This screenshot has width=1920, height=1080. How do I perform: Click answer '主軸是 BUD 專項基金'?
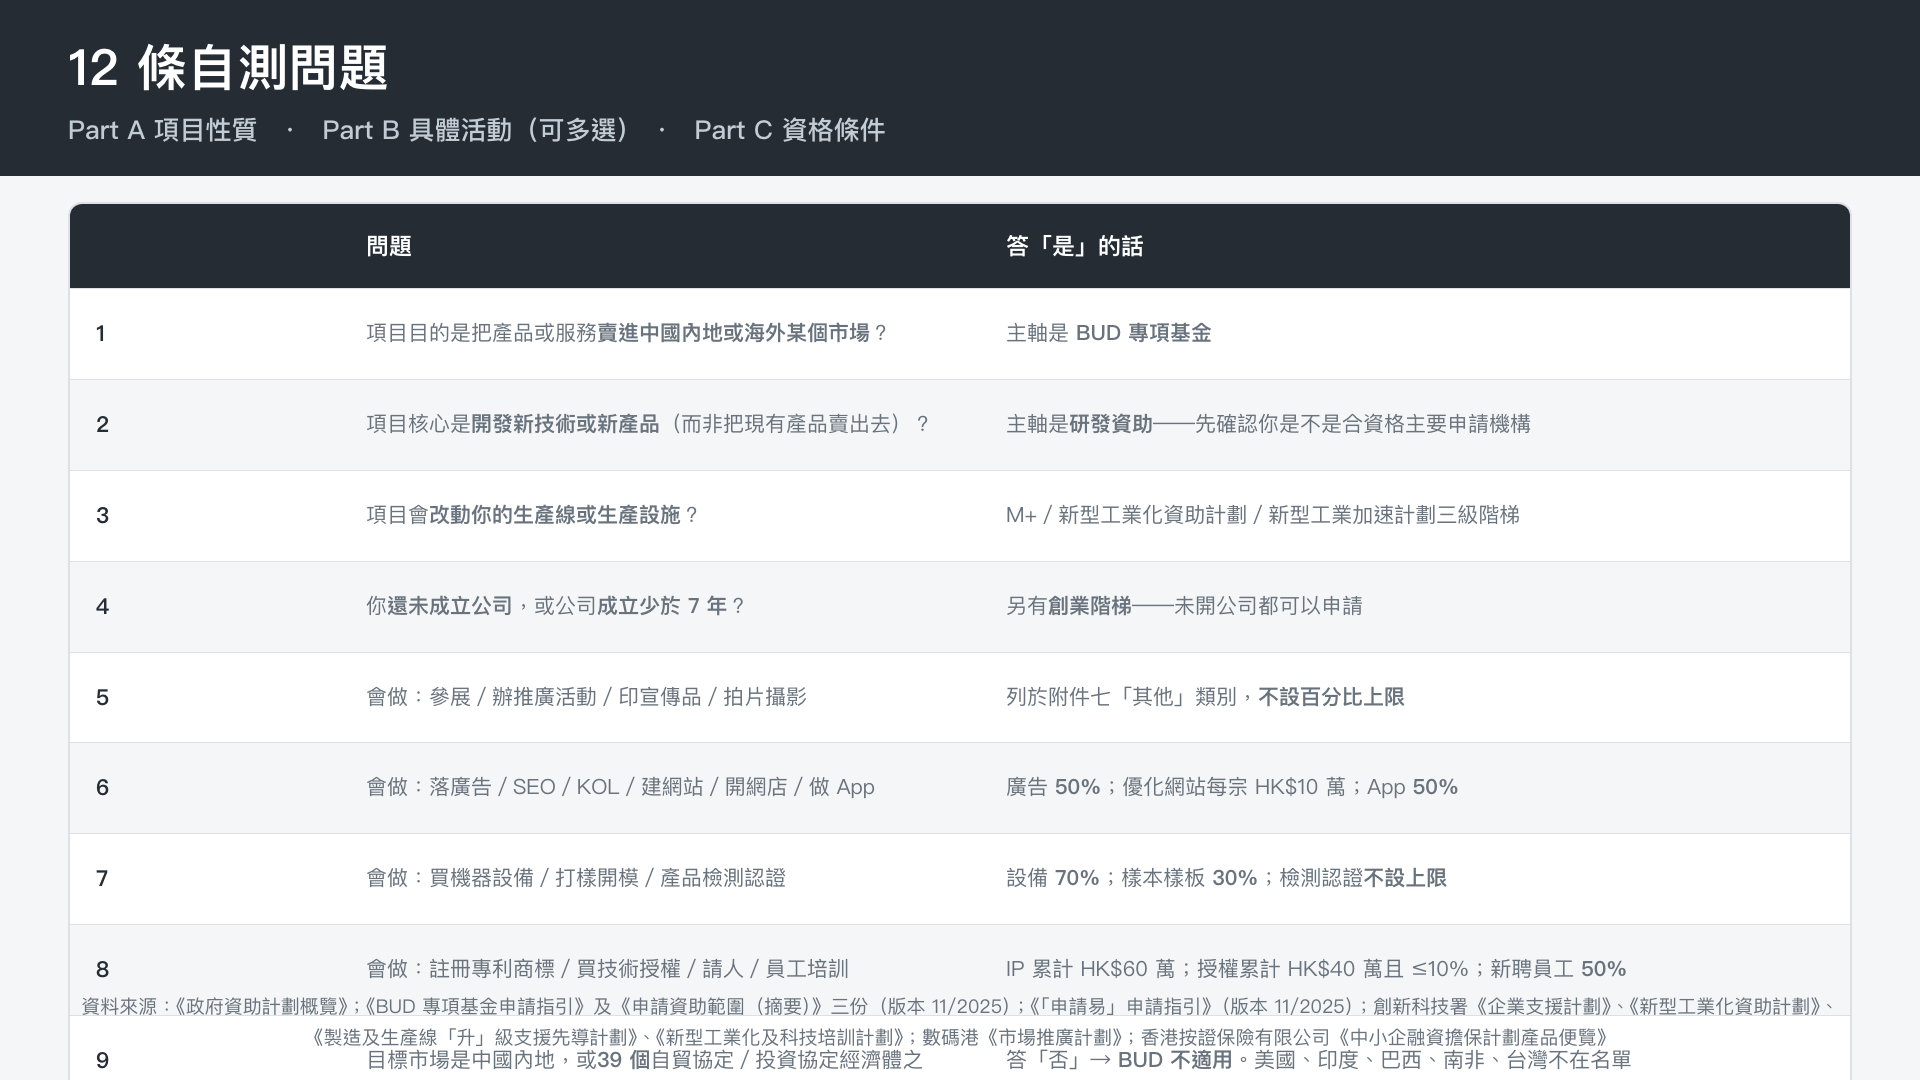(x=1108, y=333)
